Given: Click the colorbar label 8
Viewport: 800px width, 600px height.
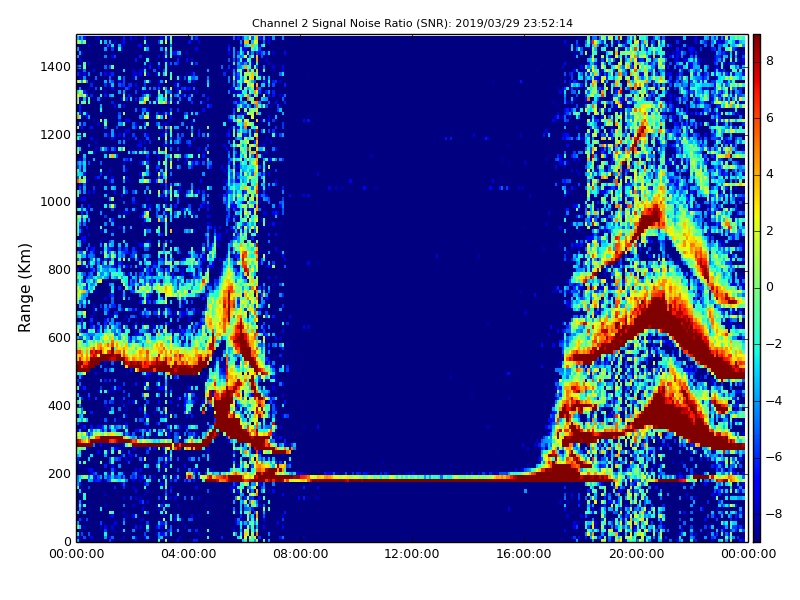Looking at the screenshot, I should click(x=770, y=61).
